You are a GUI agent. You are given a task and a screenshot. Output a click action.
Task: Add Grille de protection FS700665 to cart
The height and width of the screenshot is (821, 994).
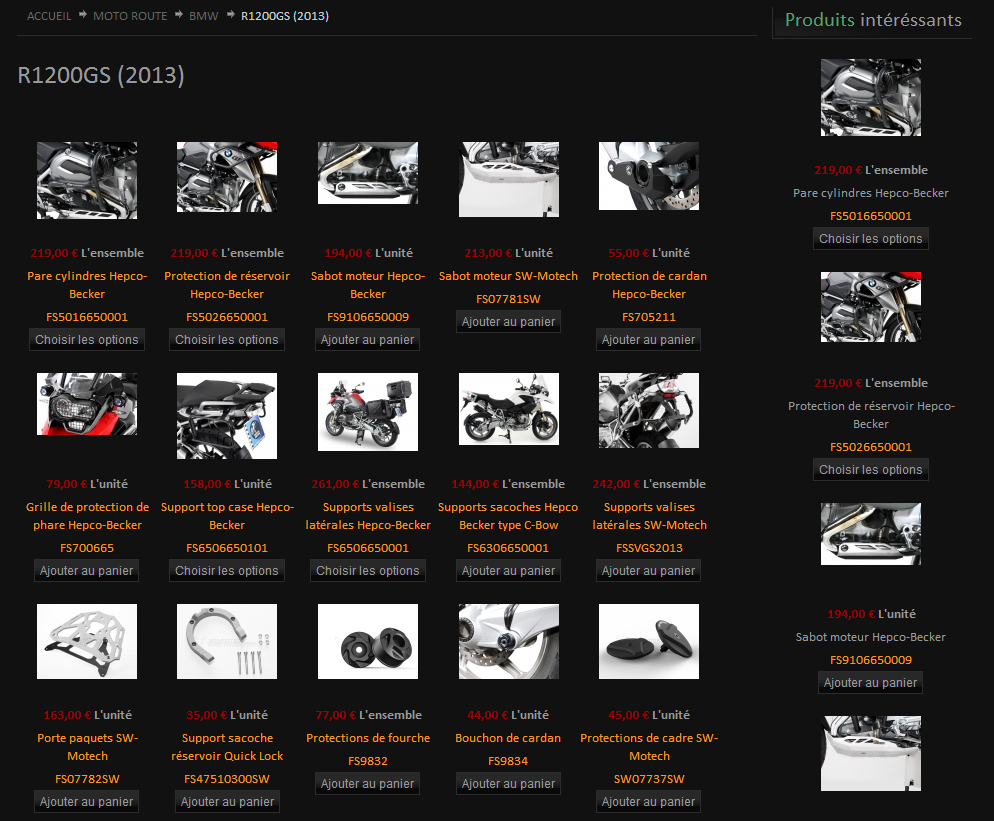[x=87, y=571]
